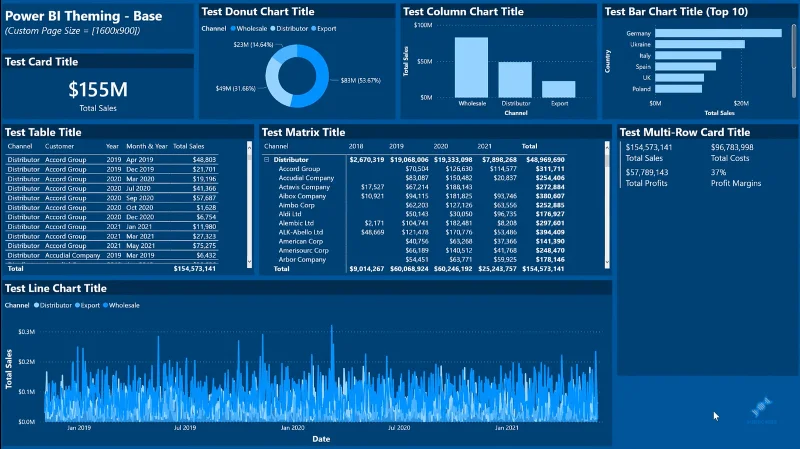Click the Accudial Company row in the table

click(112, 255)
